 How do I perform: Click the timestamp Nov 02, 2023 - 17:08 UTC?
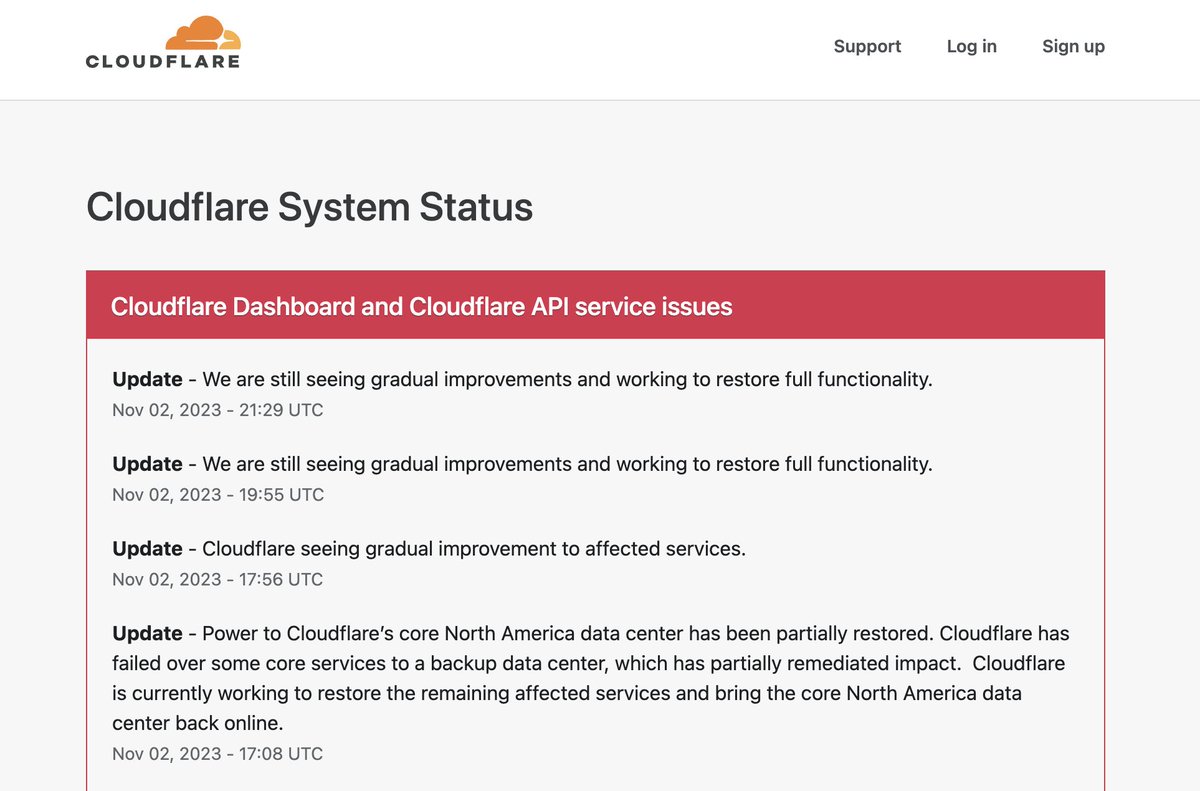coord(218,754)
